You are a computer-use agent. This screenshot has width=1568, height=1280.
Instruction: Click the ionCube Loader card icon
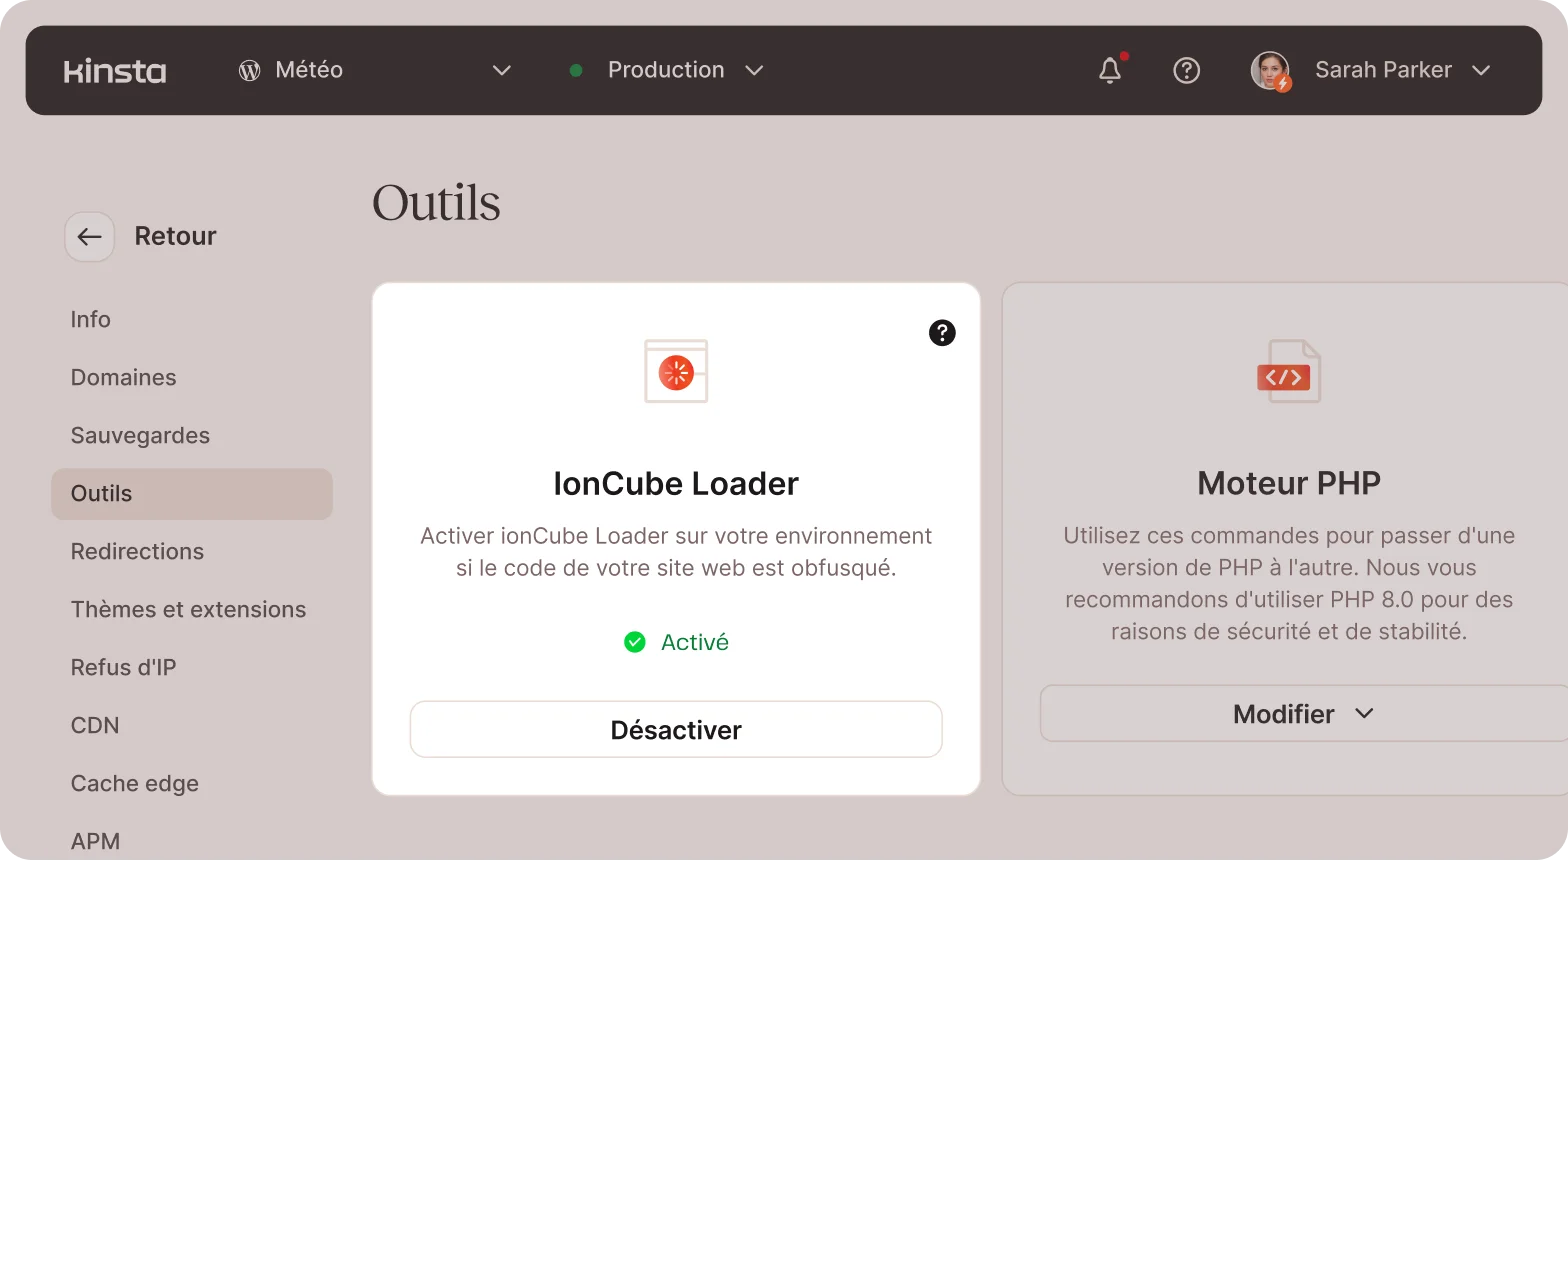(676, 372)
